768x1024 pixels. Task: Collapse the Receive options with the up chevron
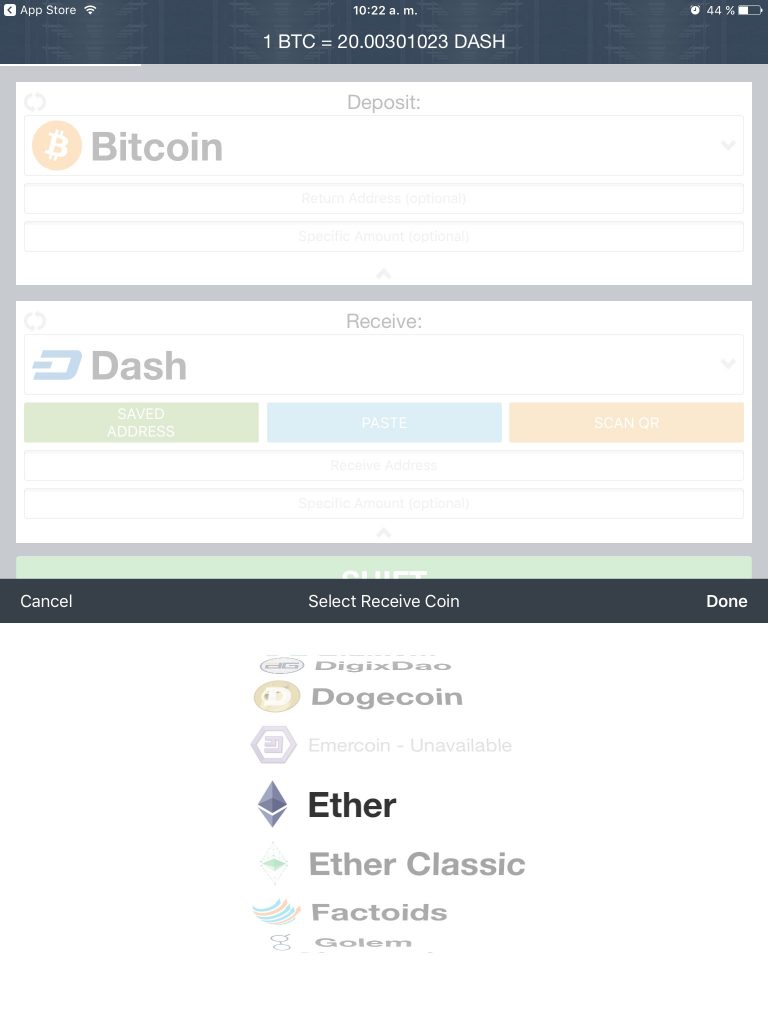click(384, 533)
